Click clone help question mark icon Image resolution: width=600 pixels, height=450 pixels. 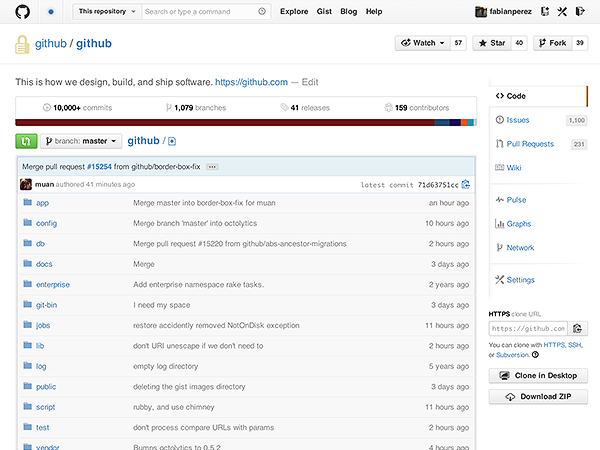click(535, 355)
